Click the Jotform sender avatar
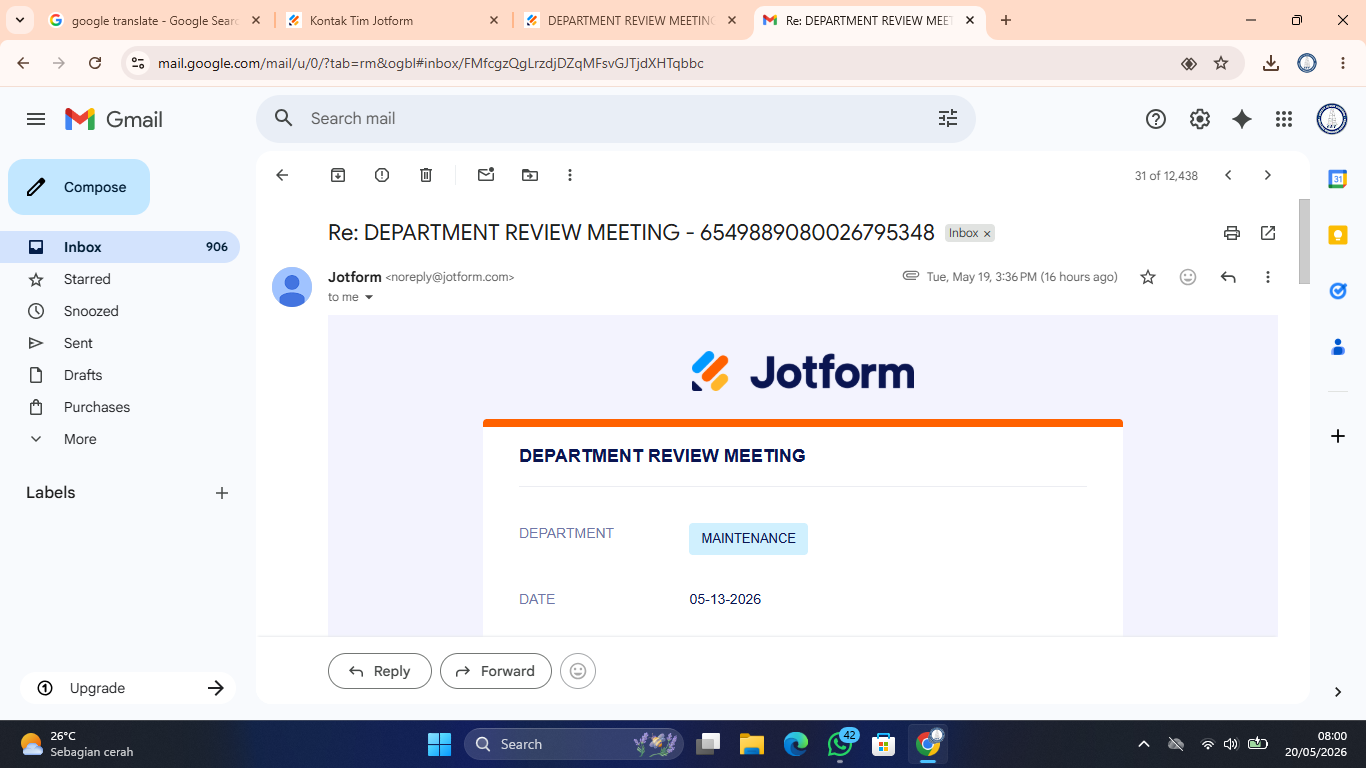The height and width of the screenshot is (768, 1366). (x=292, y=287)
